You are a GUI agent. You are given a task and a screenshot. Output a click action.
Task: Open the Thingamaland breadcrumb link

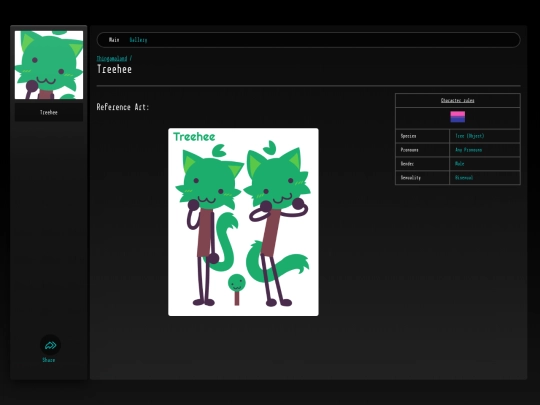pos(112,59)
